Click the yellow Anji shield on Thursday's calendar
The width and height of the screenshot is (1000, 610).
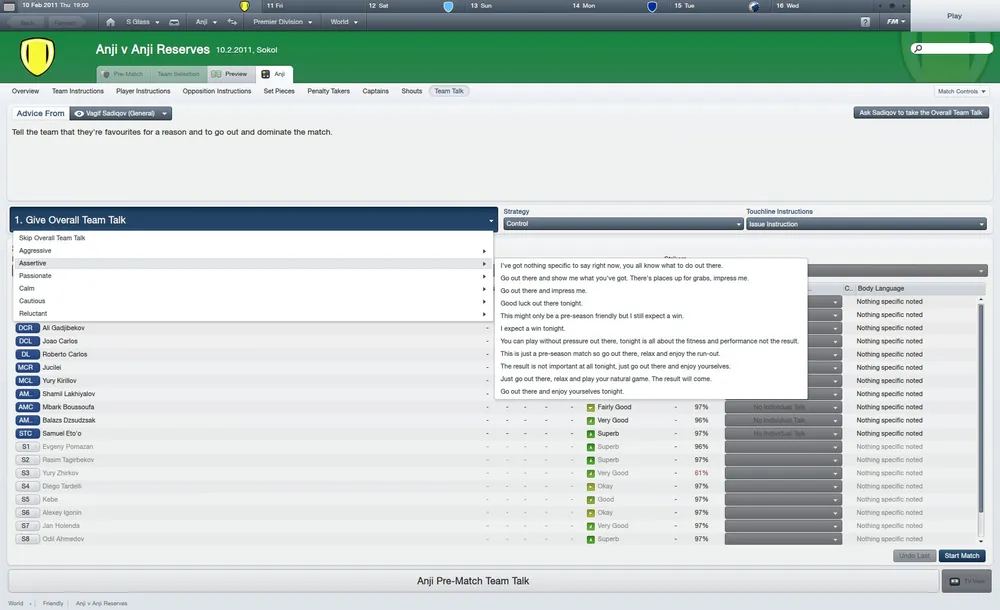click(244, 6)
